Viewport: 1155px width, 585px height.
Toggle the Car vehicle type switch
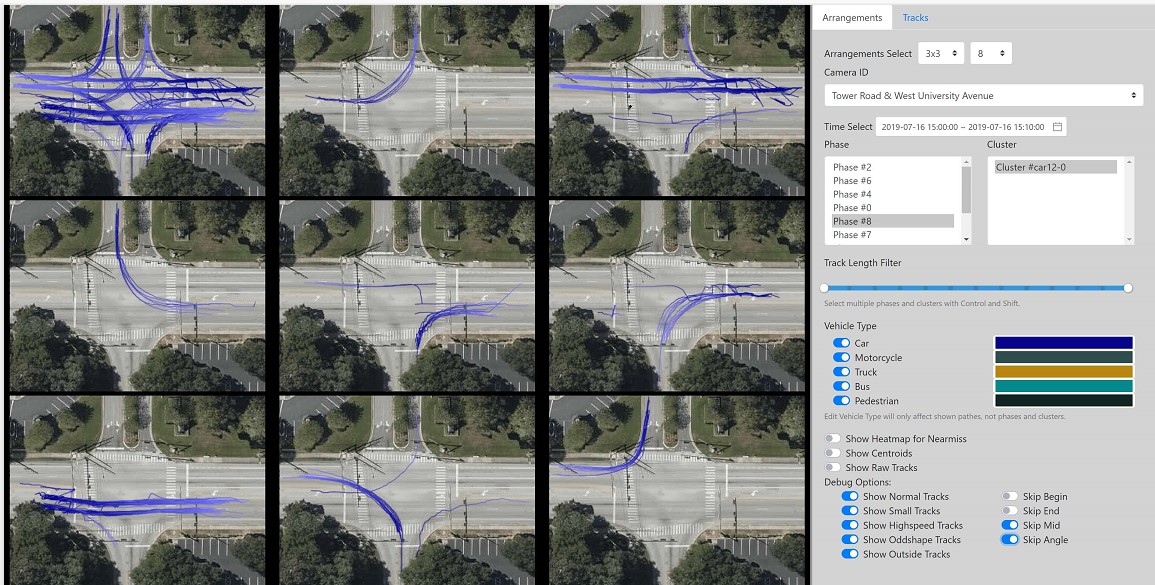(841, 343)
